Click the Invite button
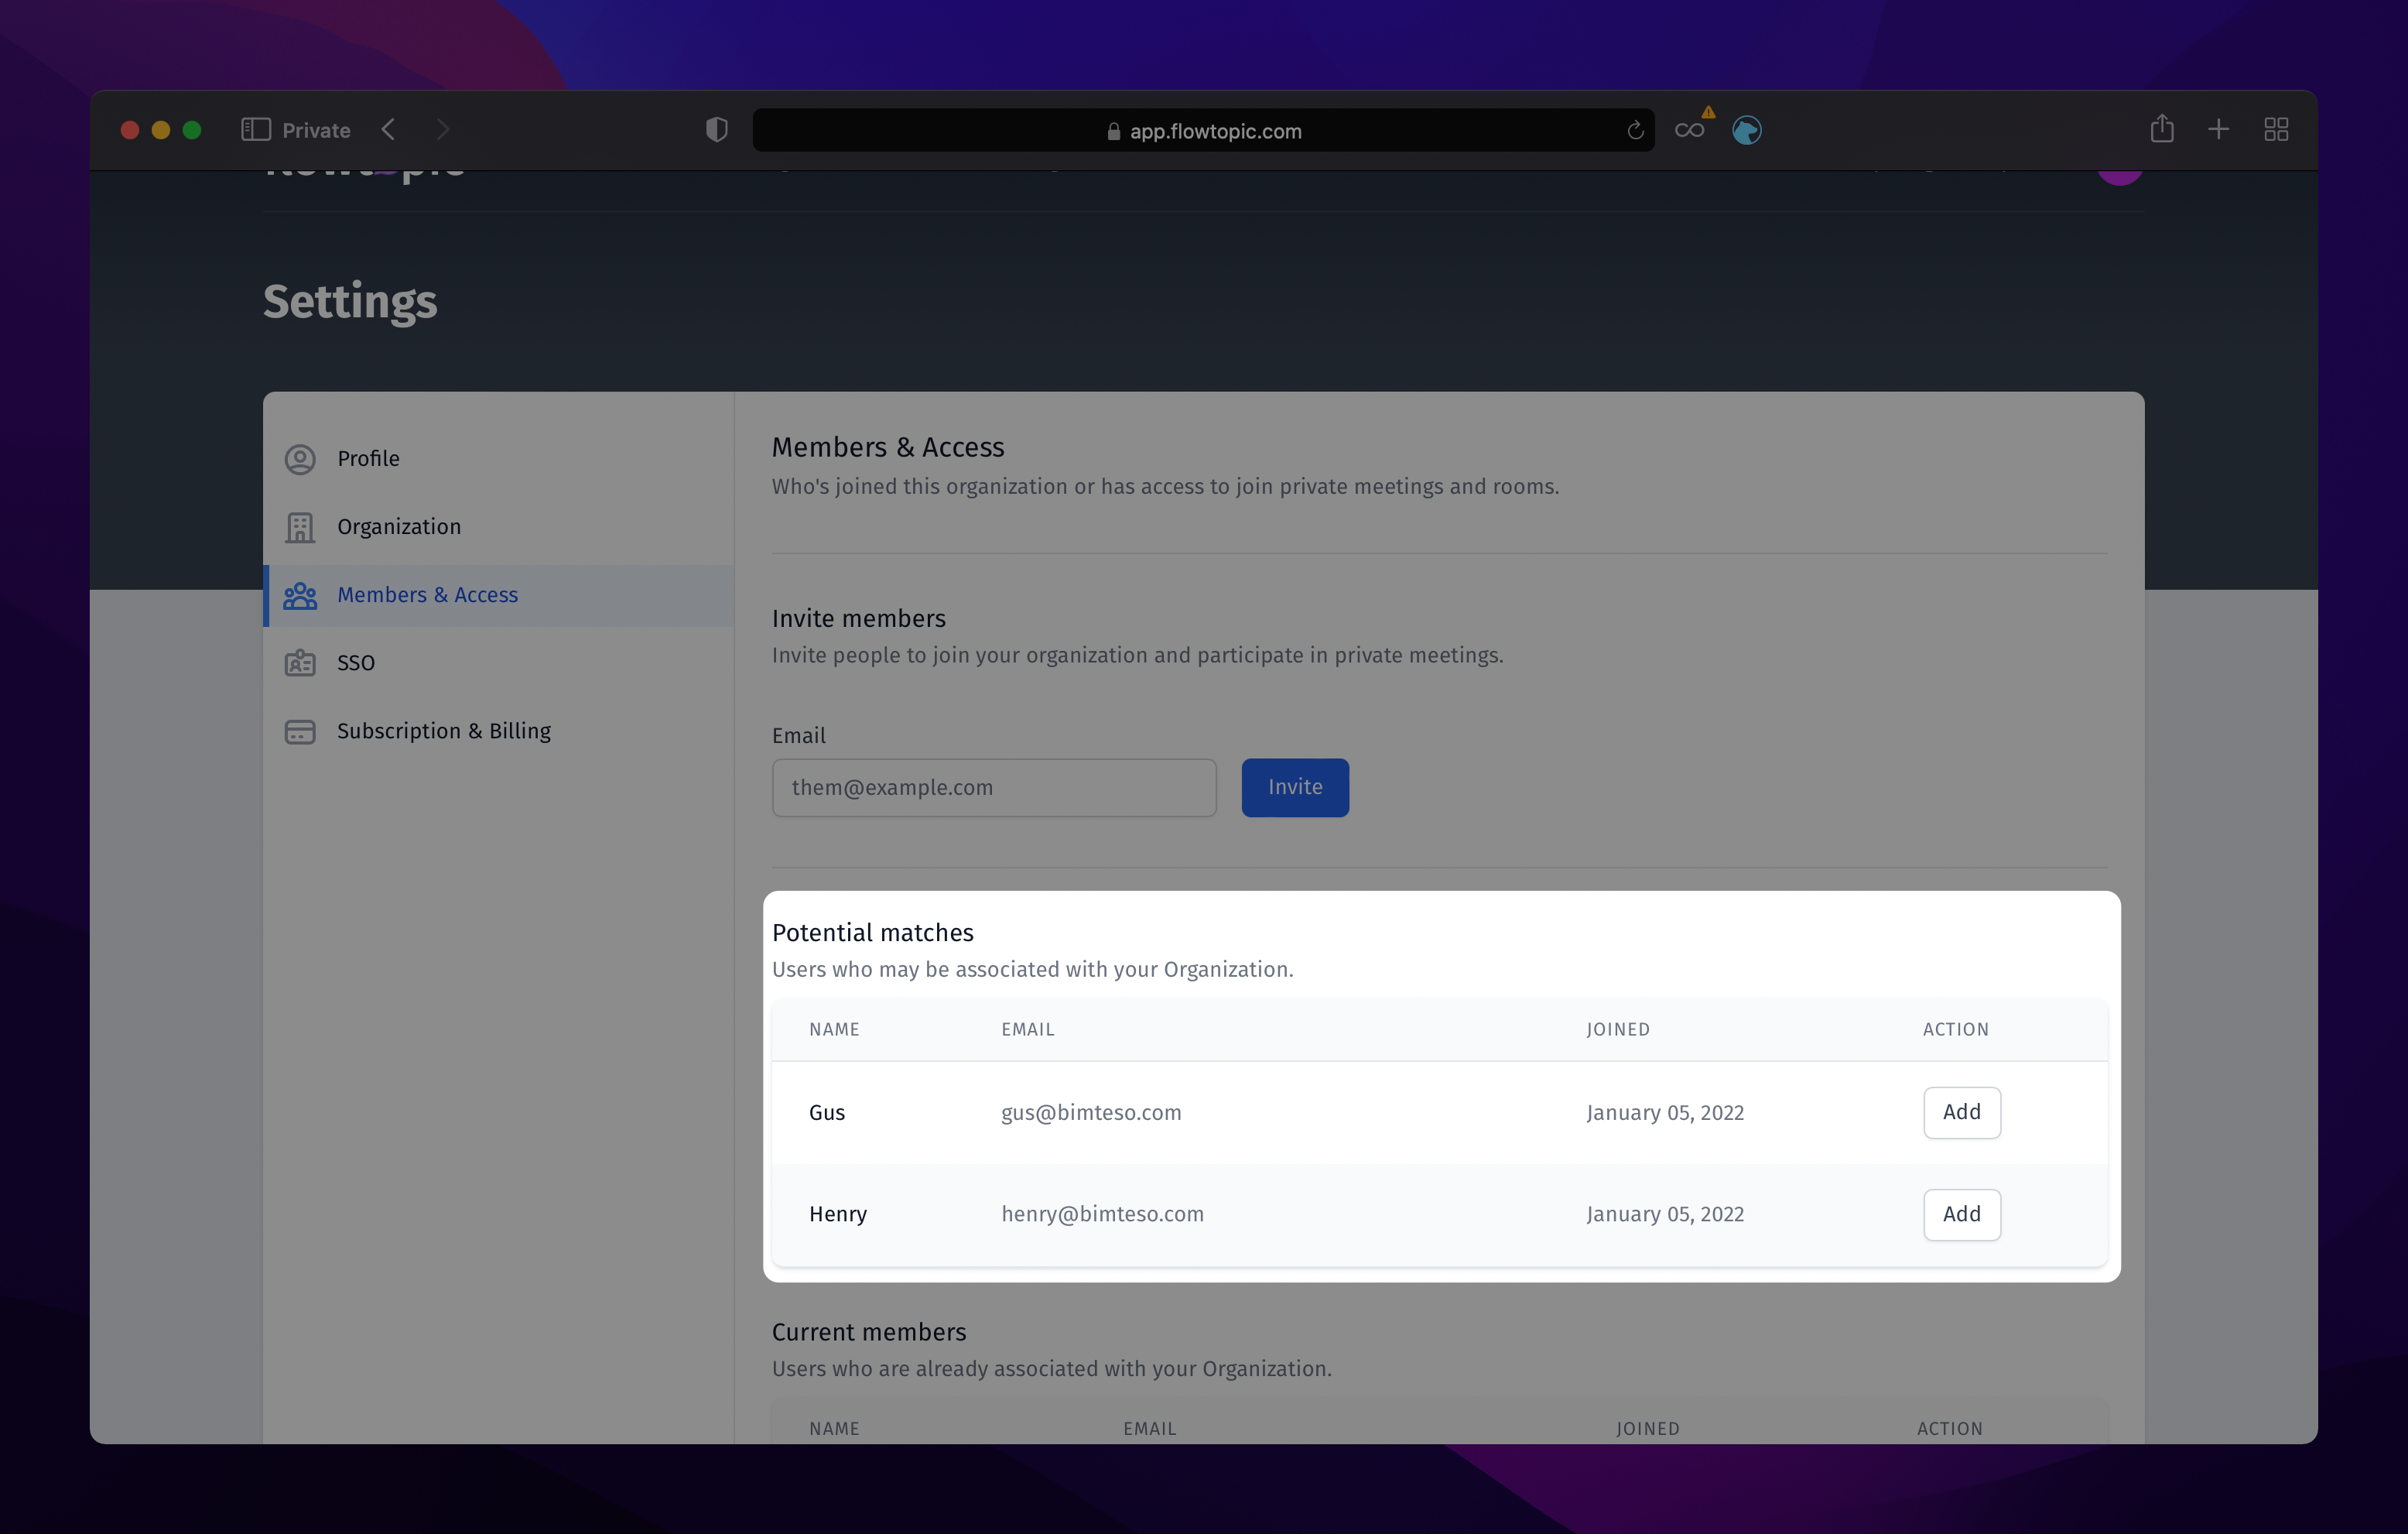This screenshot has width=2408, height=1534. point(1294,786)
